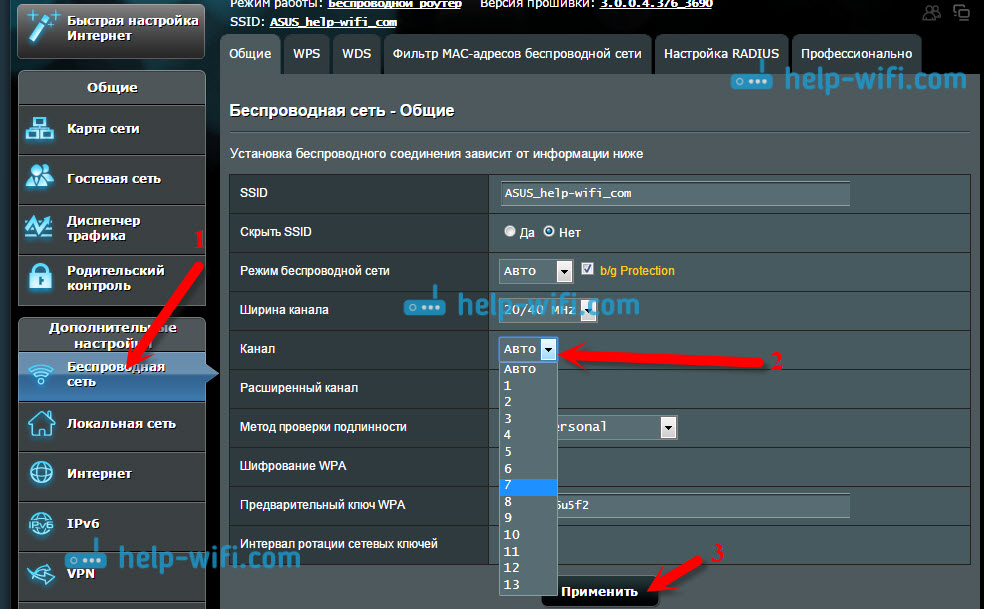984x609 pixels.
Task: Switch to the WPS tab
Action: (307, 54)
